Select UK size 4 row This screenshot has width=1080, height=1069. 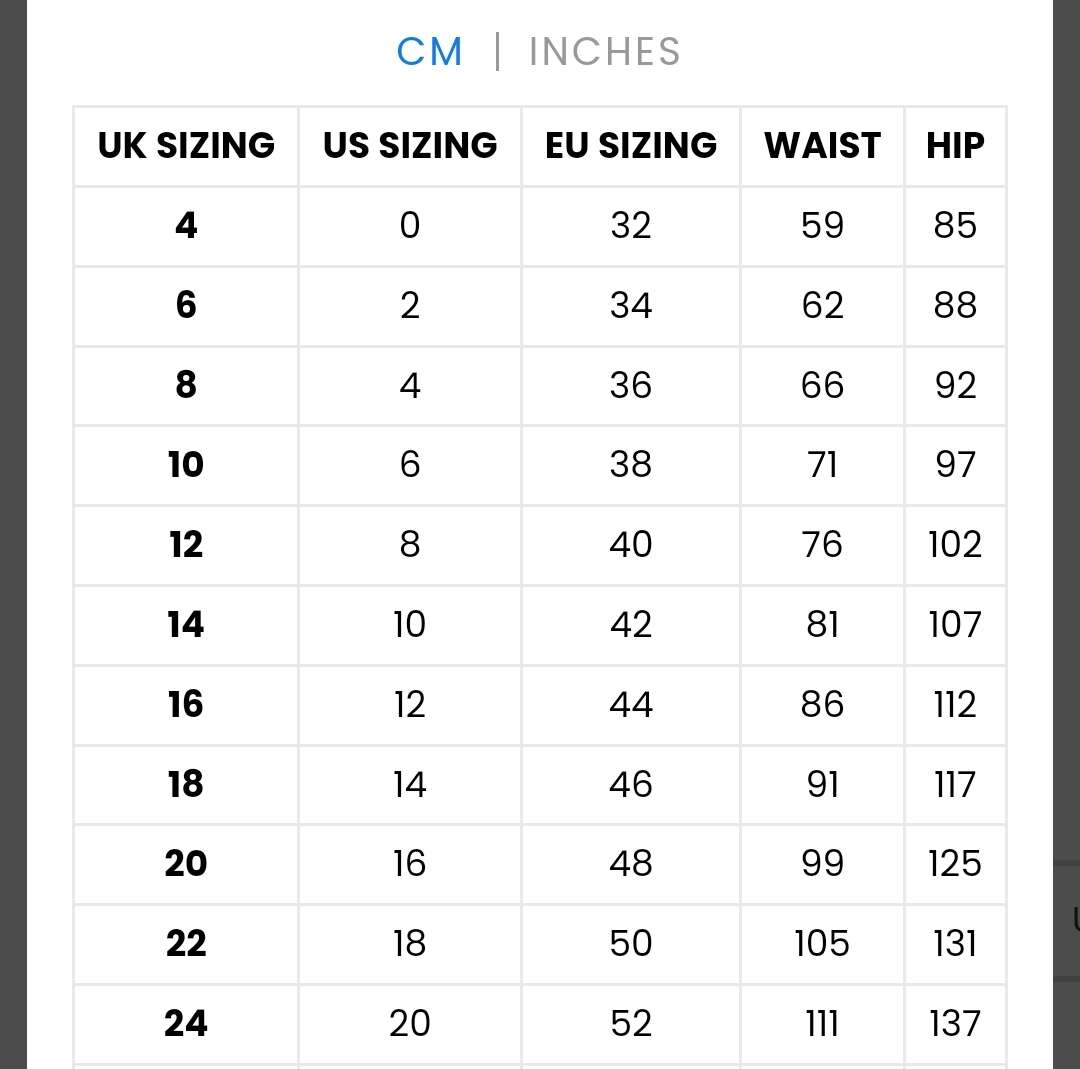(540, 226)
